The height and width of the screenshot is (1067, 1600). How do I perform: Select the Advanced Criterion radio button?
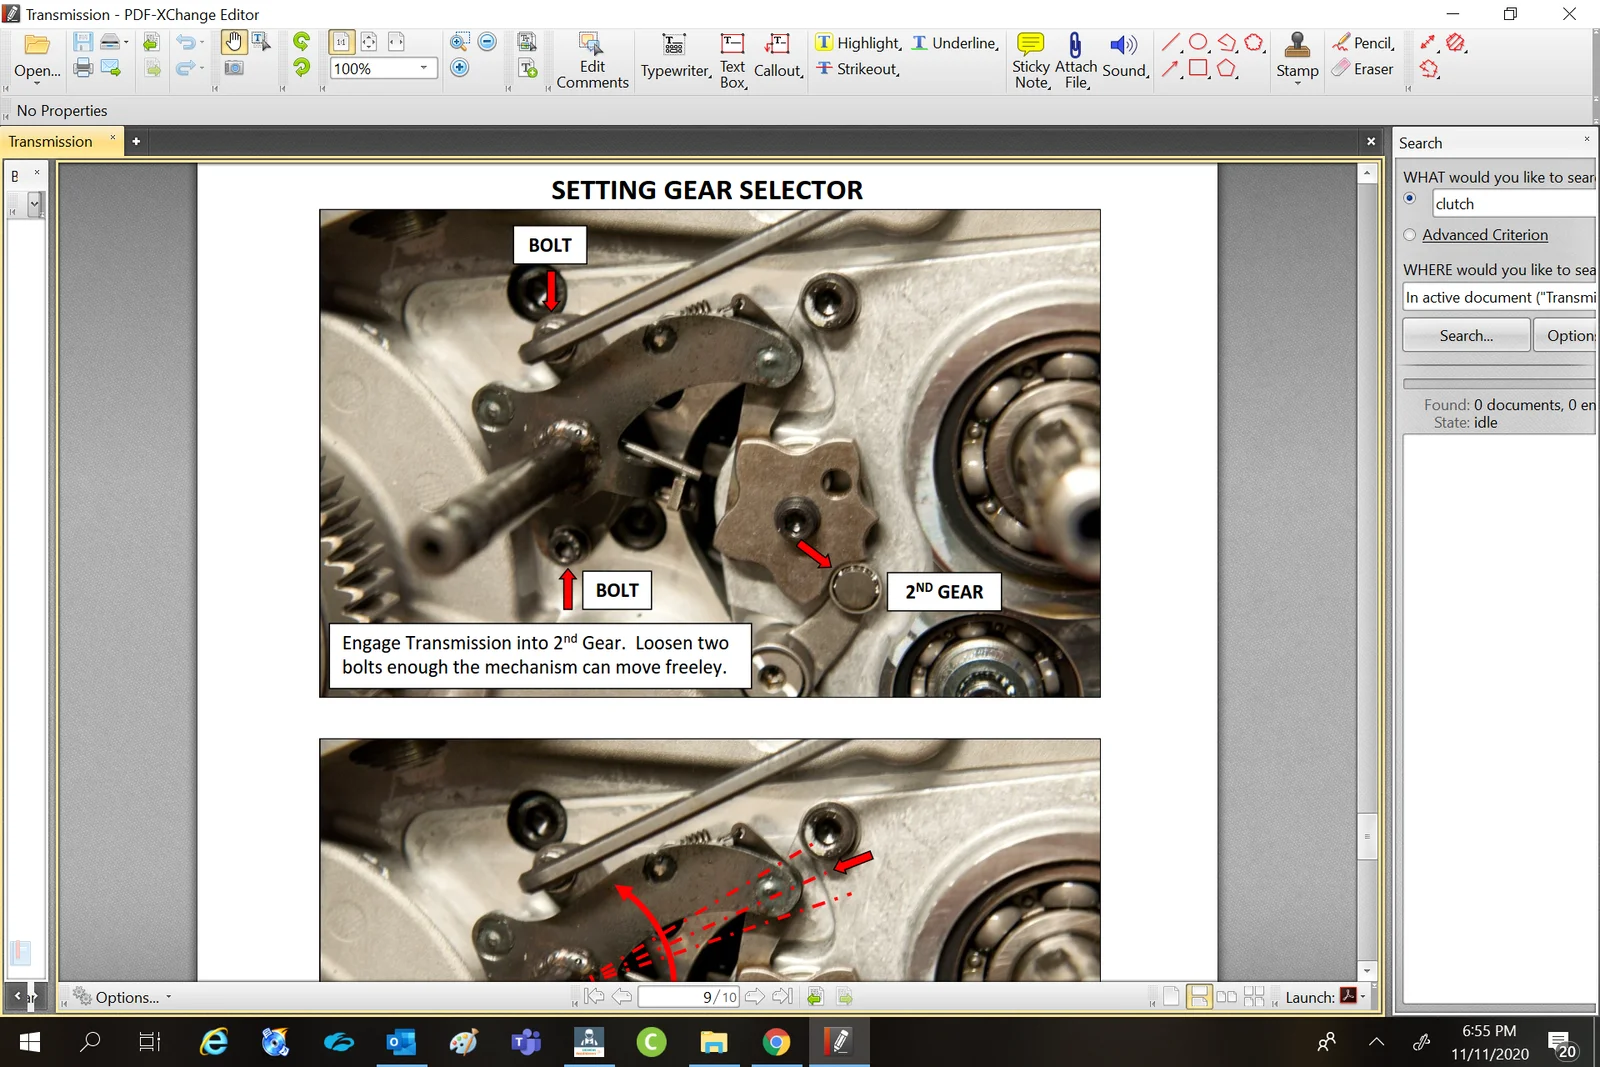1410,234
